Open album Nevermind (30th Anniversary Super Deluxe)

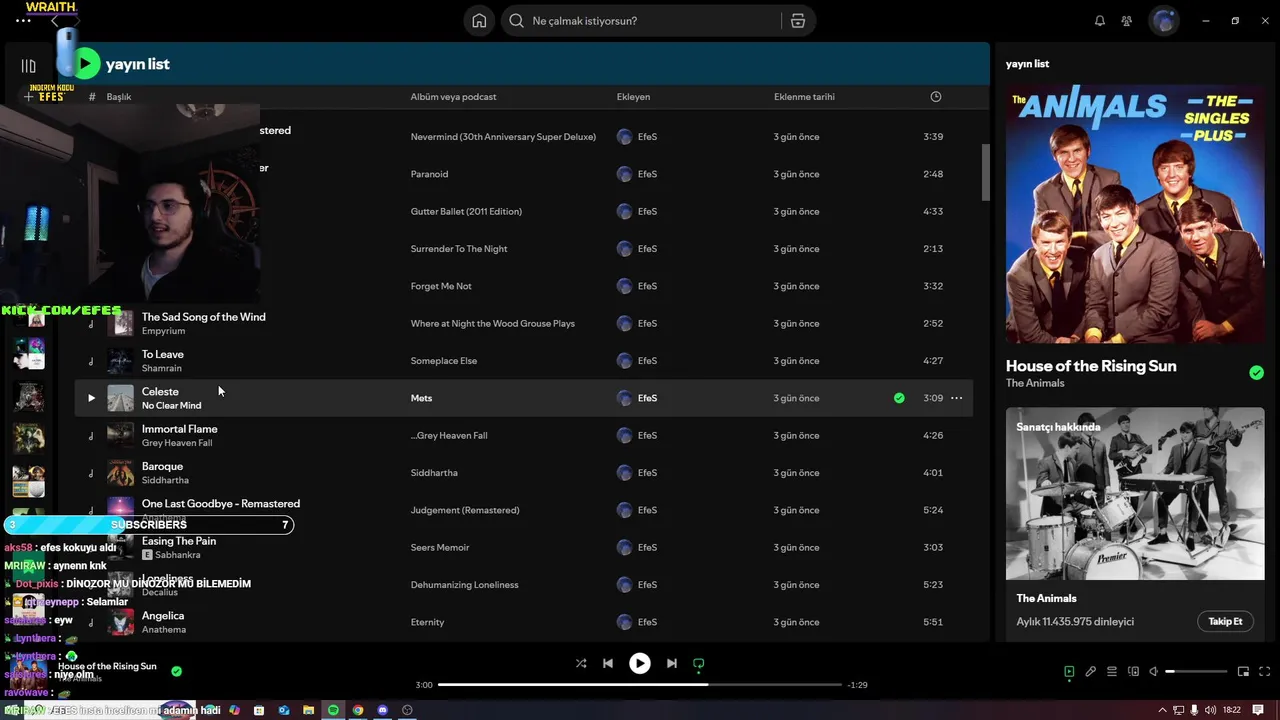click(x=503, y=137)
